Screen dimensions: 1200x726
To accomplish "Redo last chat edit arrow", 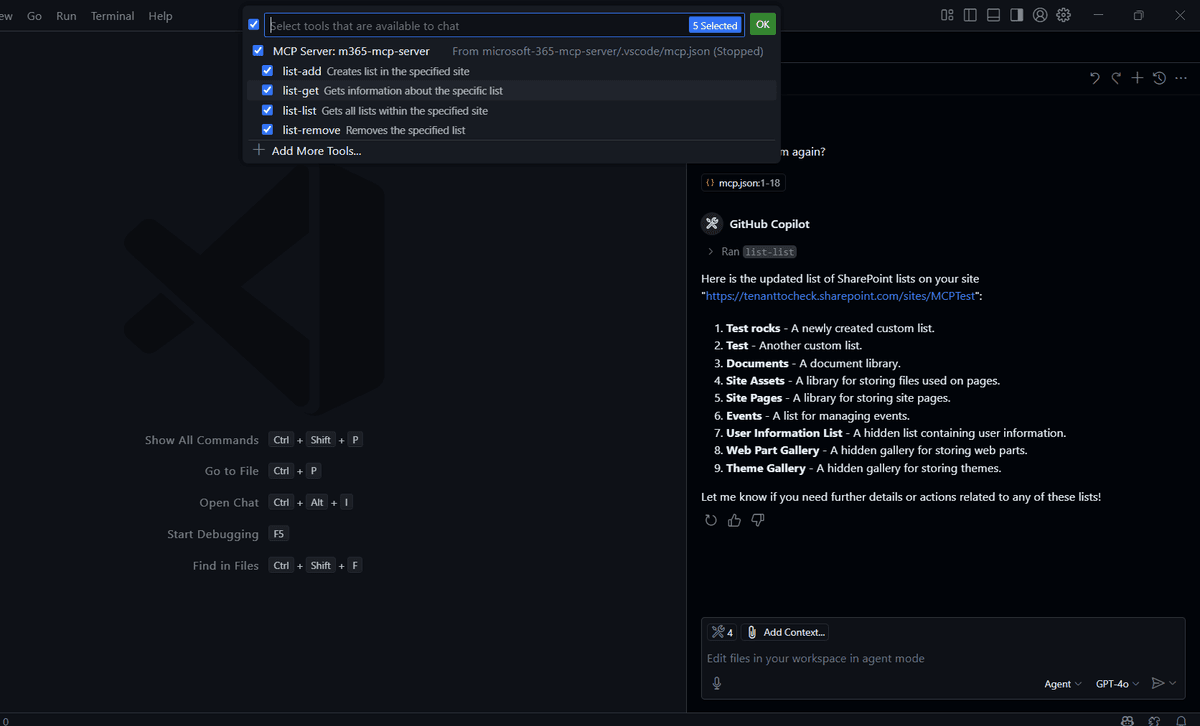I will [x=1116, y=78].
